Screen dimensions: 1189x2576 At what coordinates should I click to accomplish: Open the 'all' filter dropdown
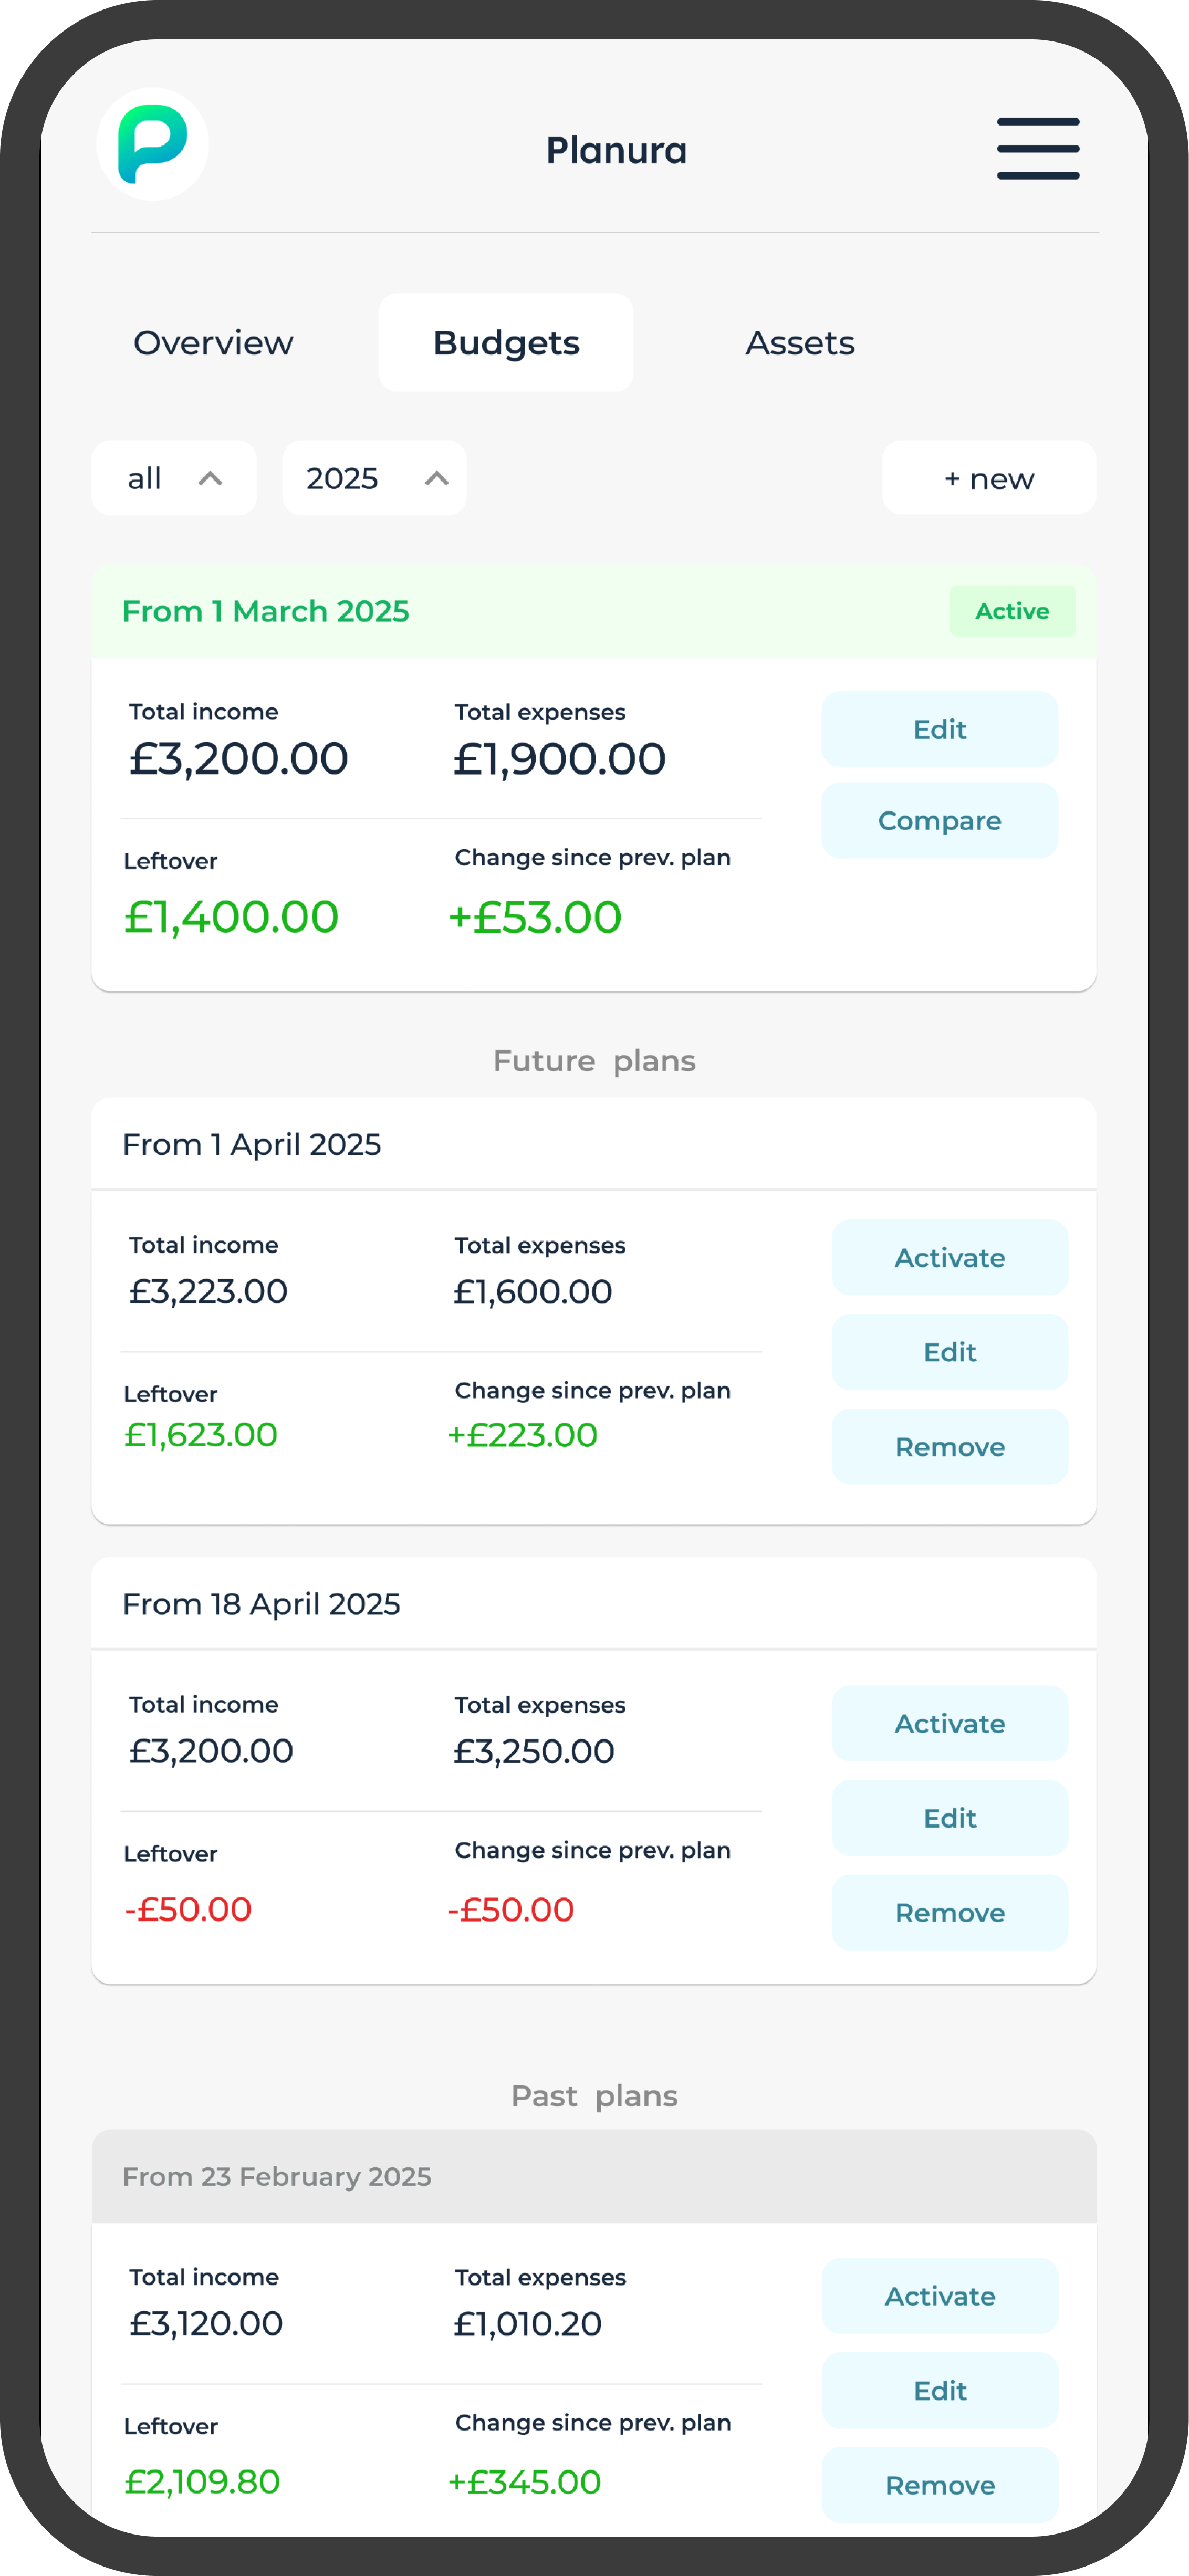tap(174, 478)
